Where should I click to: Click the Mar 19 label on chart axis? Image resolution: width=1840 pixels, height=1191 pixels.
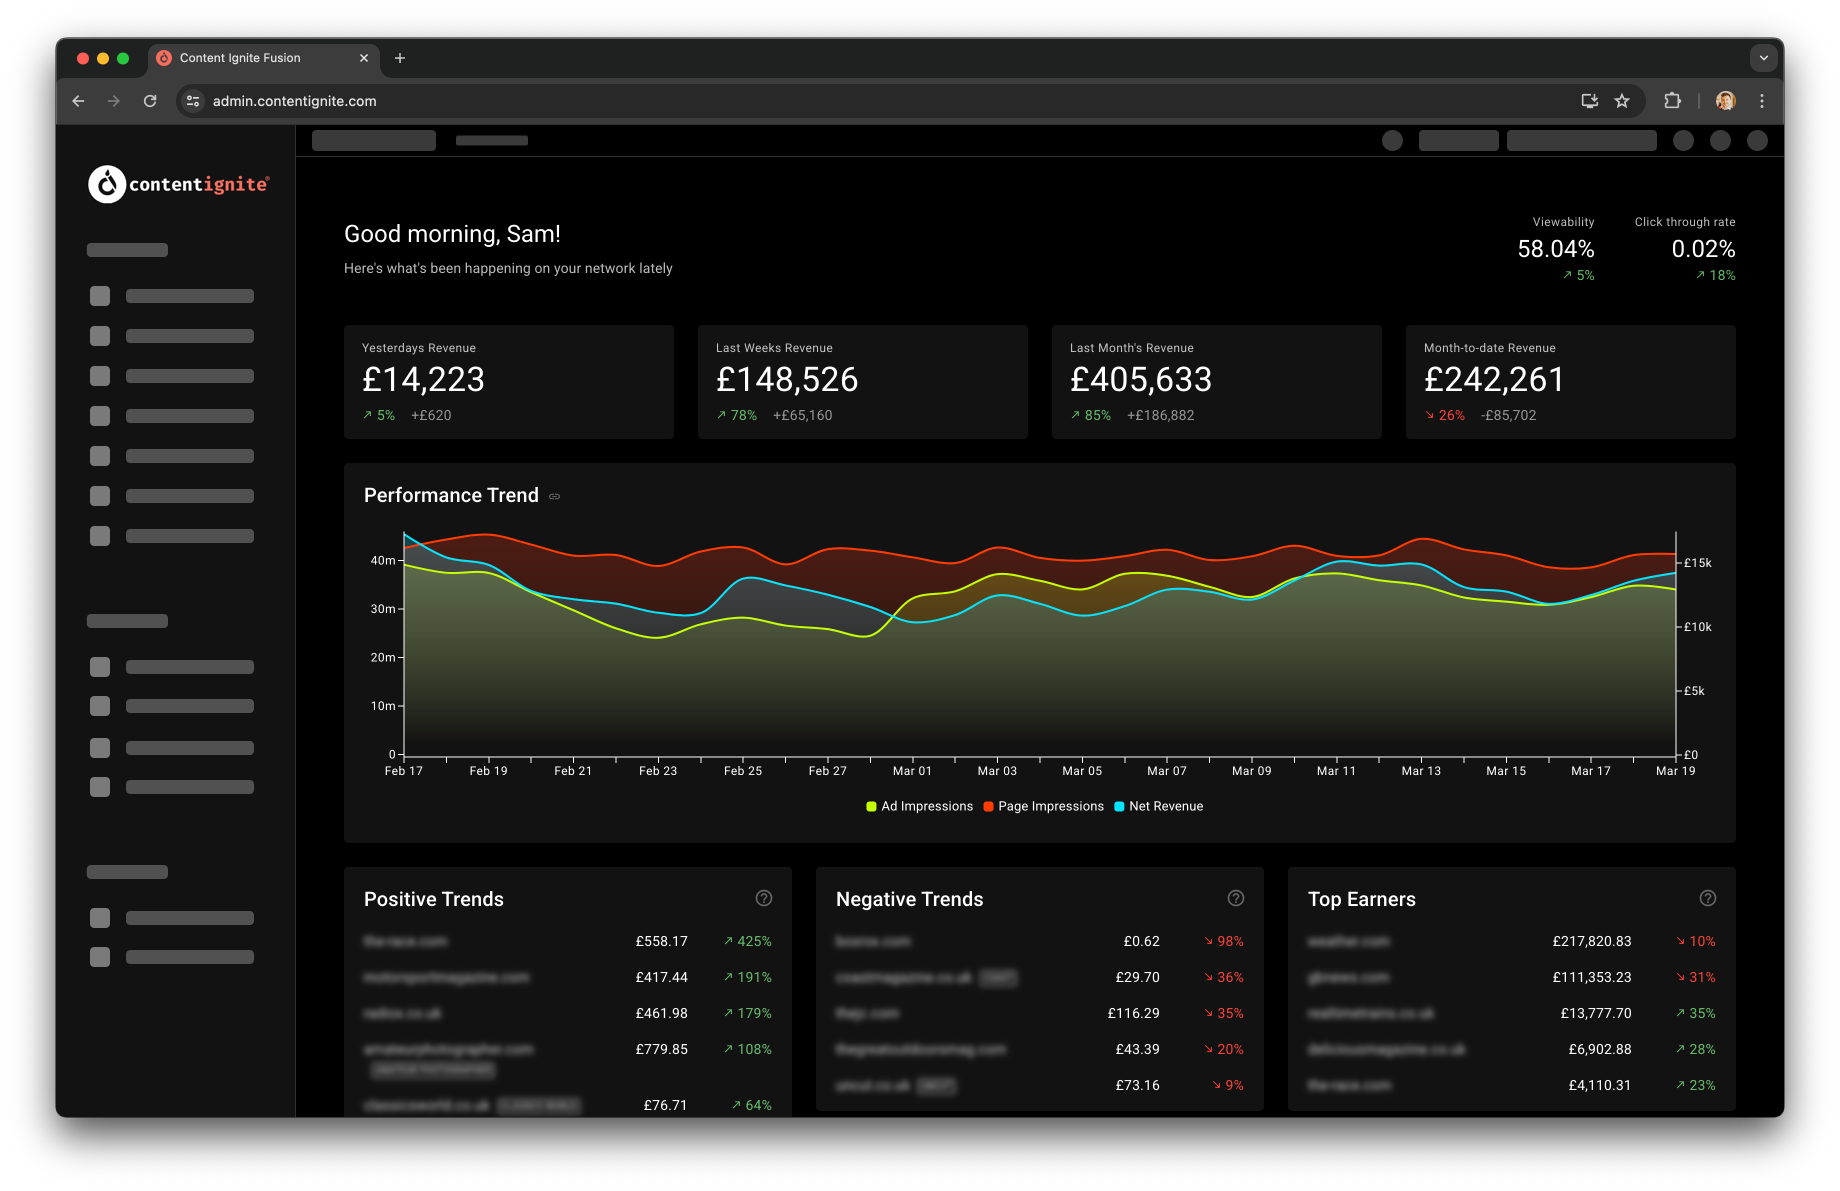(1676, 771)
